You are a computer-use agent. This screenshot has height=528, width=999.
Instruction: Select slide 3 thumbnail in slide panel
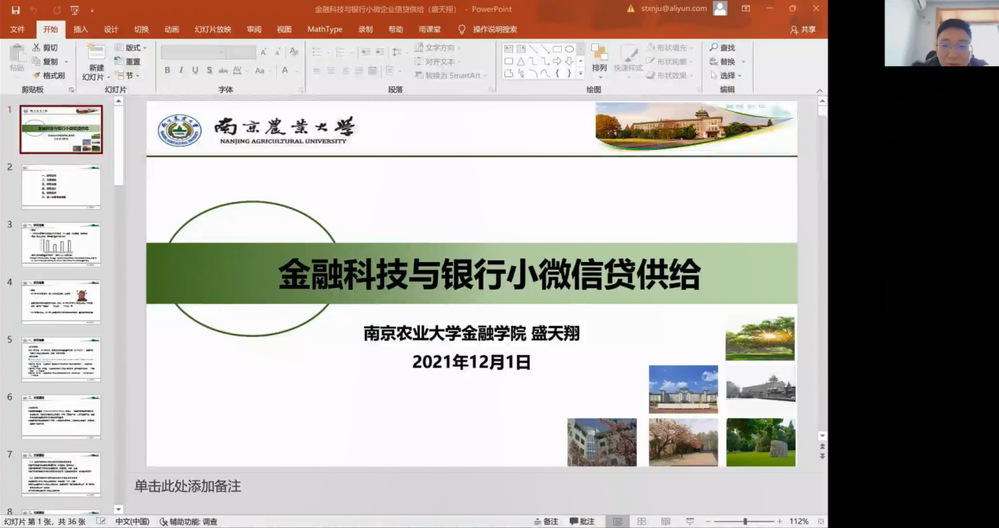(61, 243)
